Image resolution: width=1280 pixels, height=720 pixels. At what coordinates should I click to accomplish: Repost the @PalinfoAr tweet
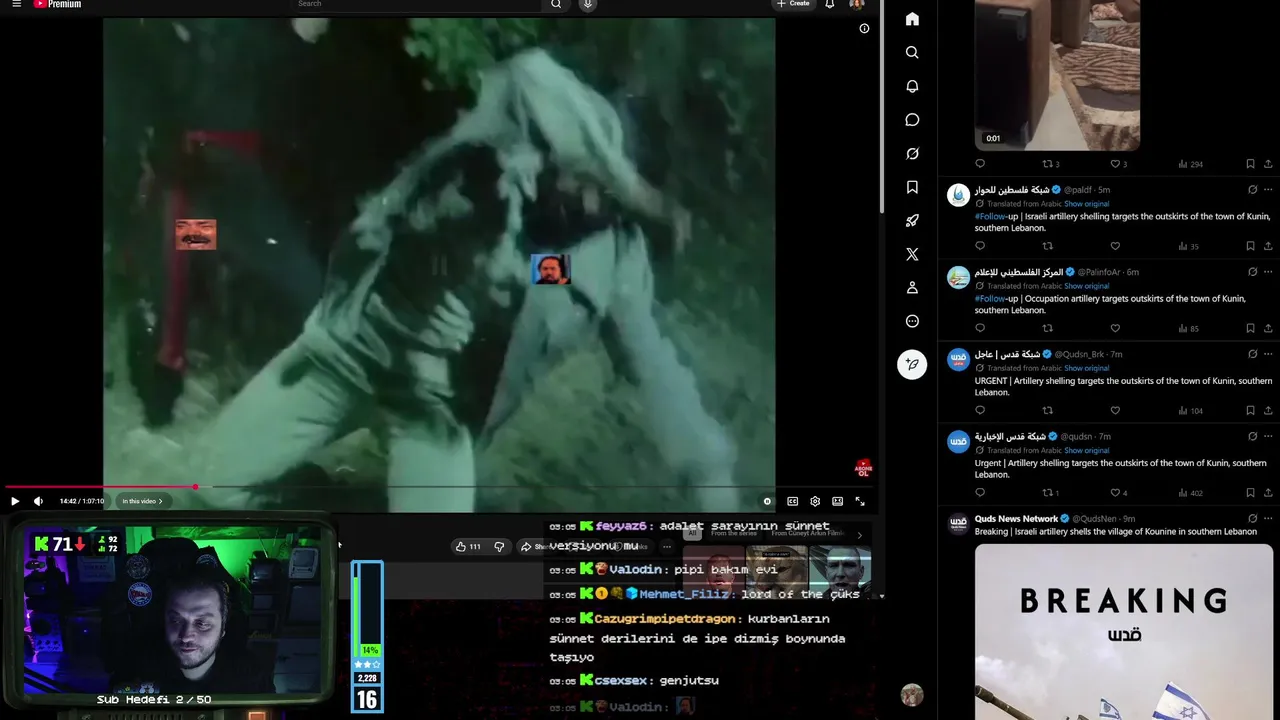(1047, 328)
